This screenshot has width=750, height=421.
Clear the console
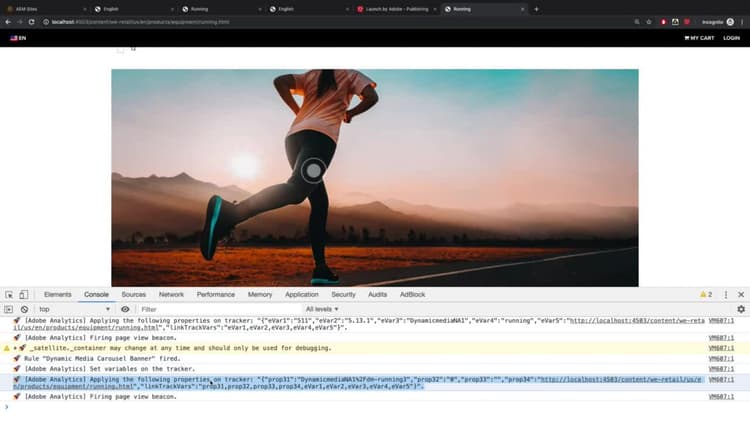click(24, 310)
